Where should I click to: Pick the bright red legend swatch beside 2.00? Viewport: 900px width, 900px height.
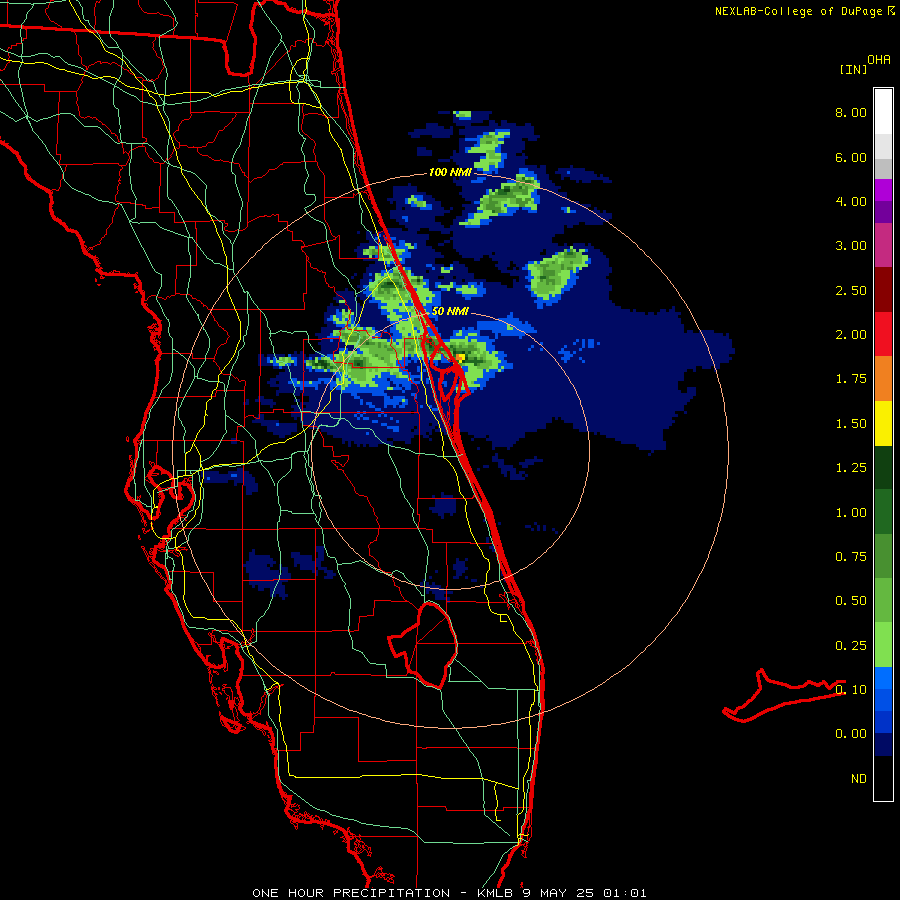point(883,334)
